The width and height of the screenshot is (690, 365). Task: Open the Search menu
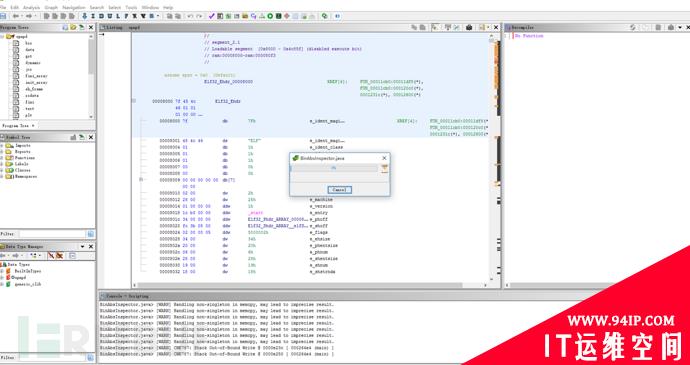(x=97, y=7)
